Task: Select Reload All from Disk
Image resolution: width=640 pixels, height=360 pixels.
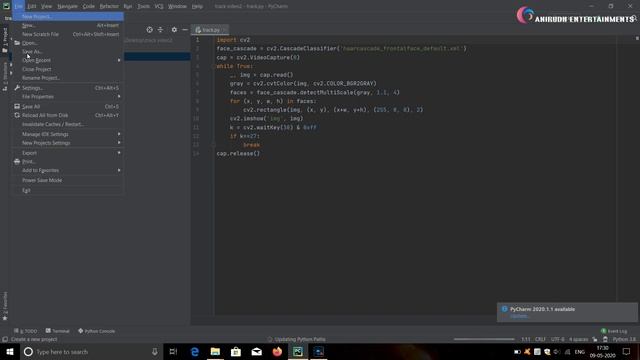Action: [68, 115]
